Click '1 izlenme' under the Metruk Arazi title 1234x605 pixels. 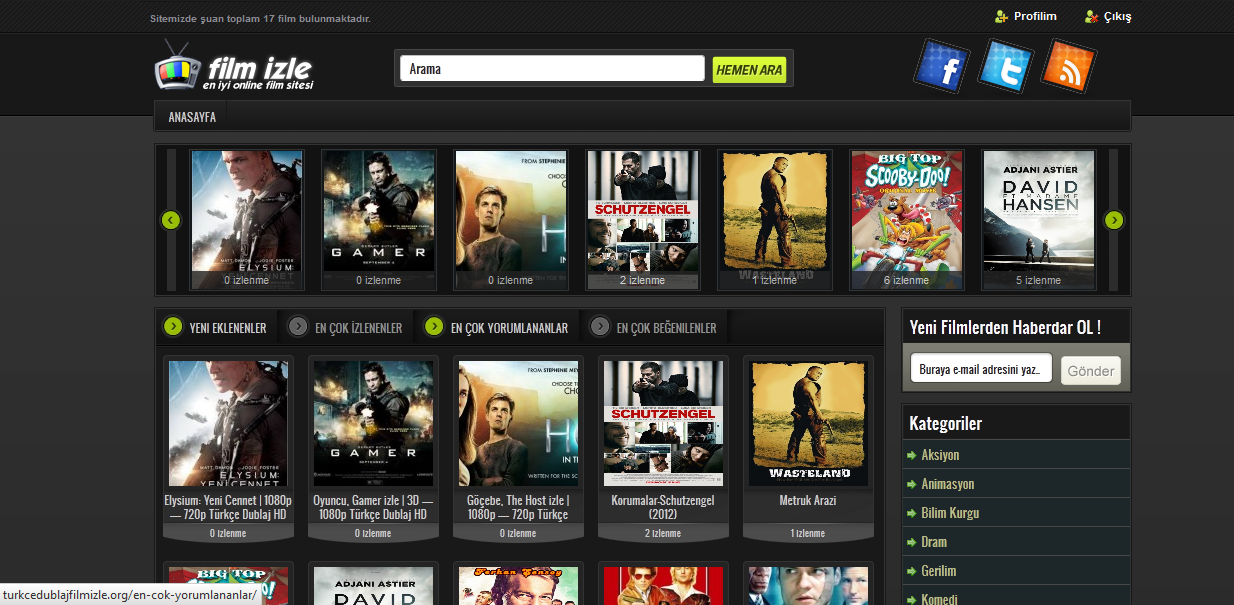(x=808, y=533)
